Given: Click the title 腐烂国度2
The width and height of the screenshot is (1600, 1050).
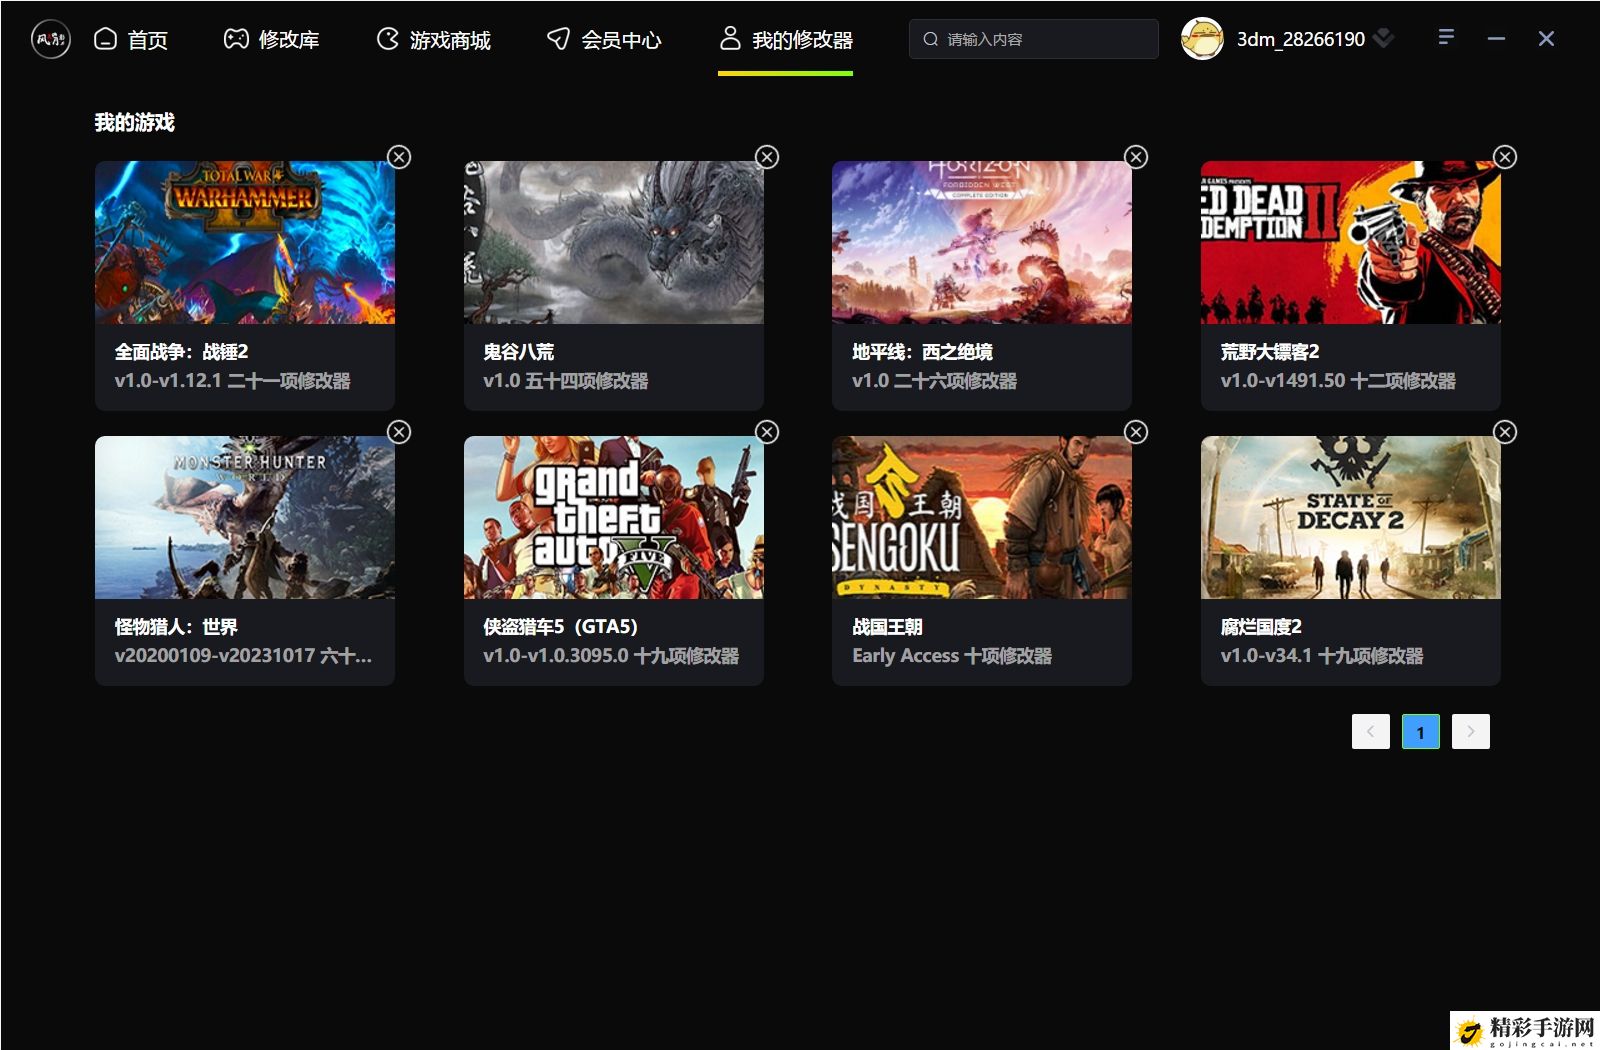Looking at the screenshot, I should pos(1261,627).
